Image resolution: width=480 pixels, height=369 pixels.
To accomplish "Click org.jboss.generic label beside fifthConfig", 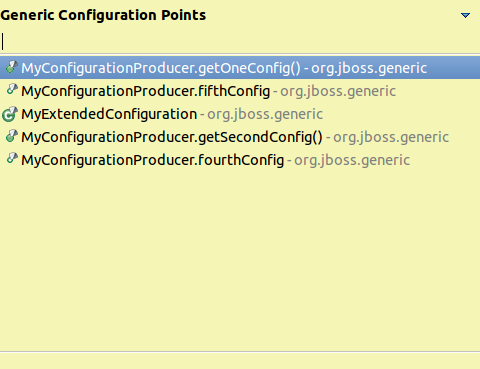I will click(x=338, y=91).
